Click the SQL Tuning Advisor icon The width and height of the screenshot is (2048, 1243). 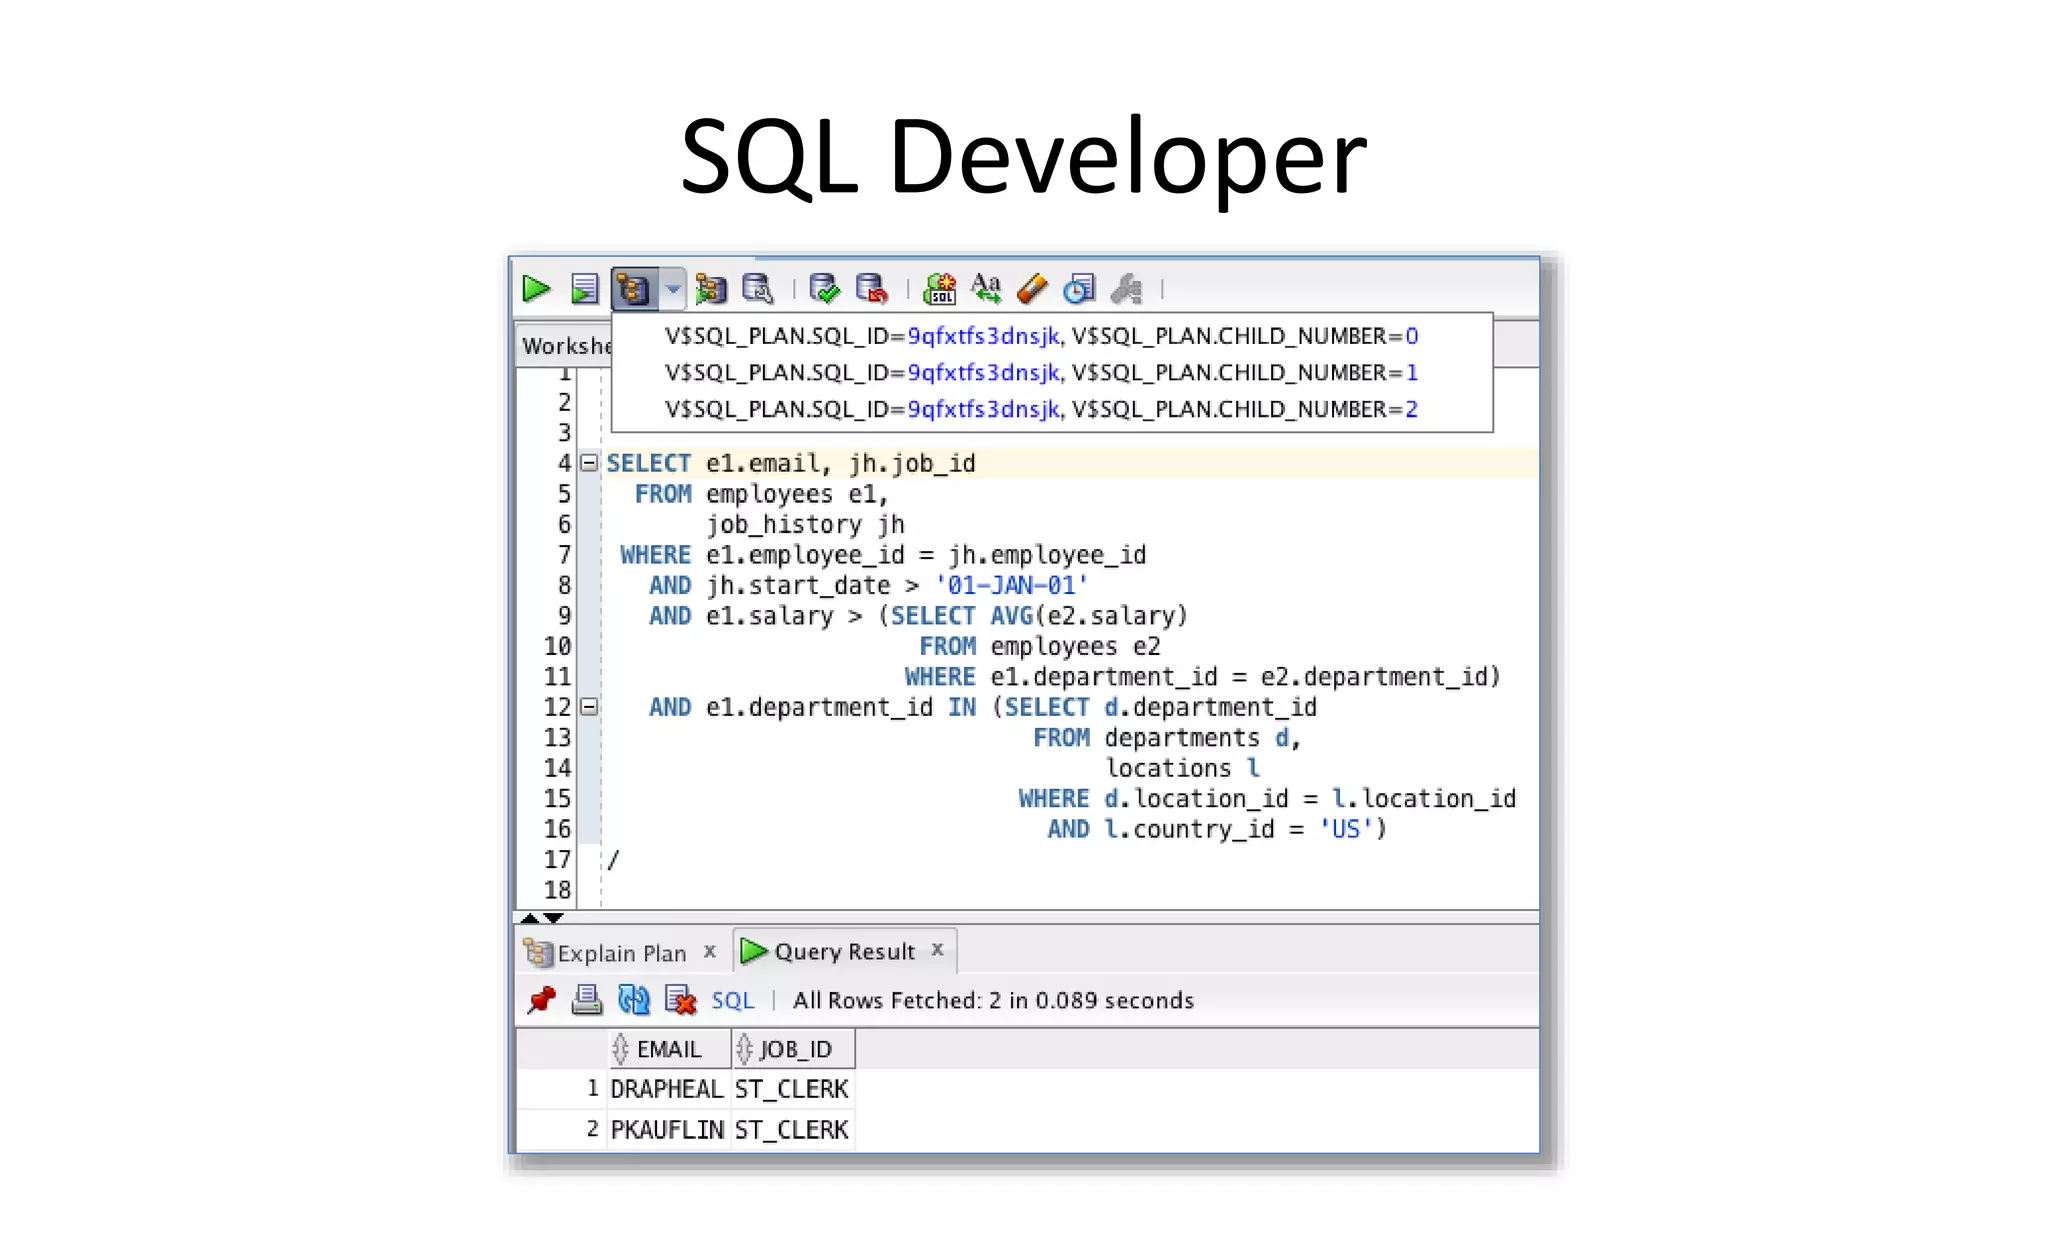(758, 290)
